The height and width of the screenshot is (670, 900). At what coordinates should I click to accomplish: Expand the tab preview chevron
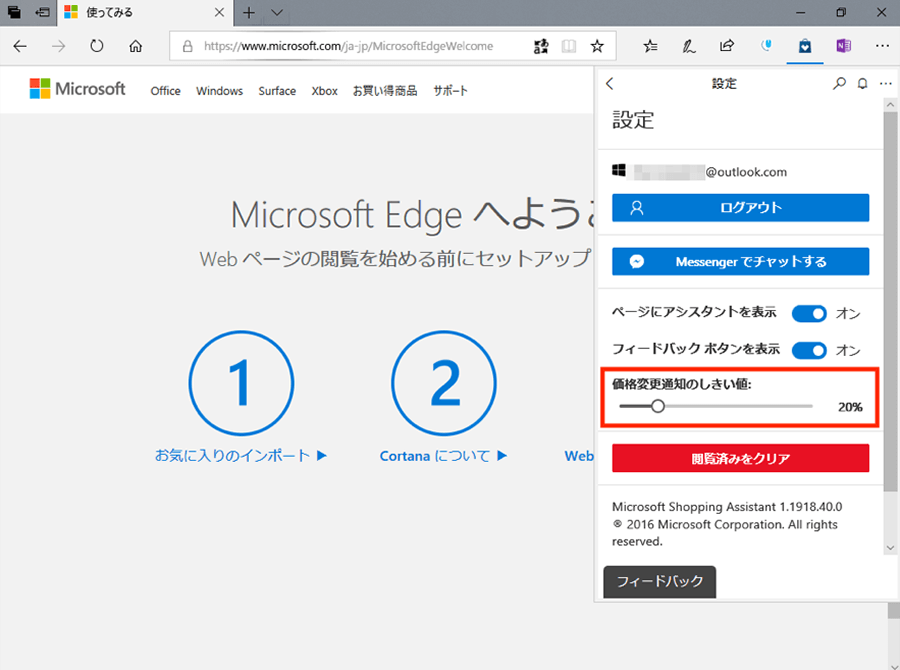click(277, 13)
